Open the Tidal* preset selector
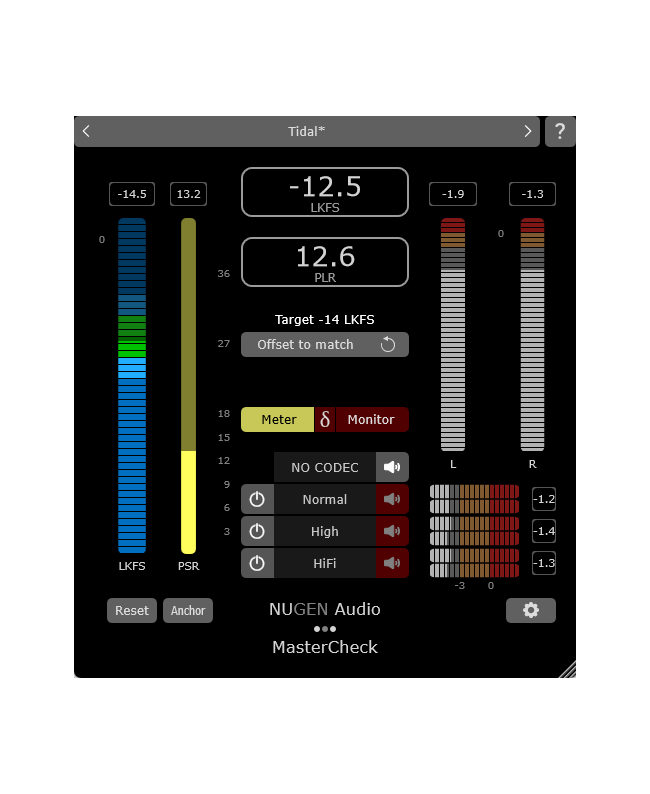The width and height of the screenshot is (650, 794). 307,131
